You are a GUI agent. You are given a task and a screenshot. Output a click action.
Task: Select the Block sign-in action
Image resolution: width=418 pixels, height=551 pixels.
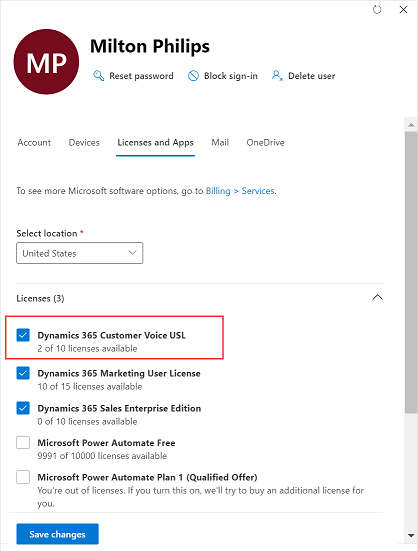click(x=231, y=76)
